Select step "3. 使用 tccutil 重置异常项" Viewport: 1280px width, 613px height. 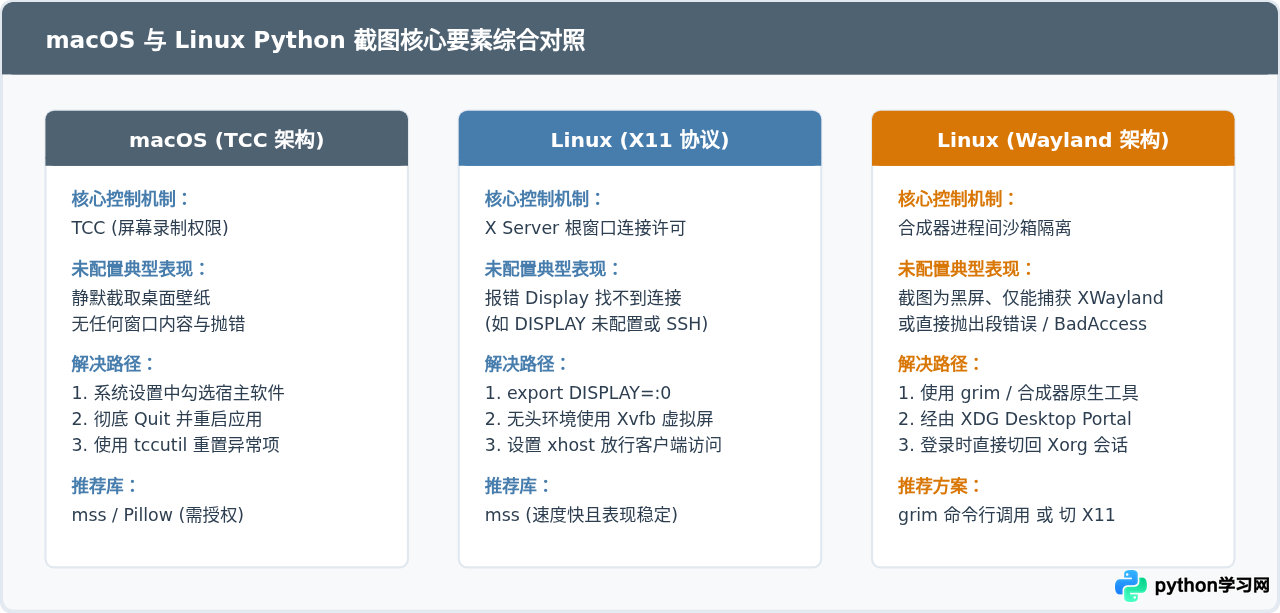pyautogui.click(x=176, y=445)
